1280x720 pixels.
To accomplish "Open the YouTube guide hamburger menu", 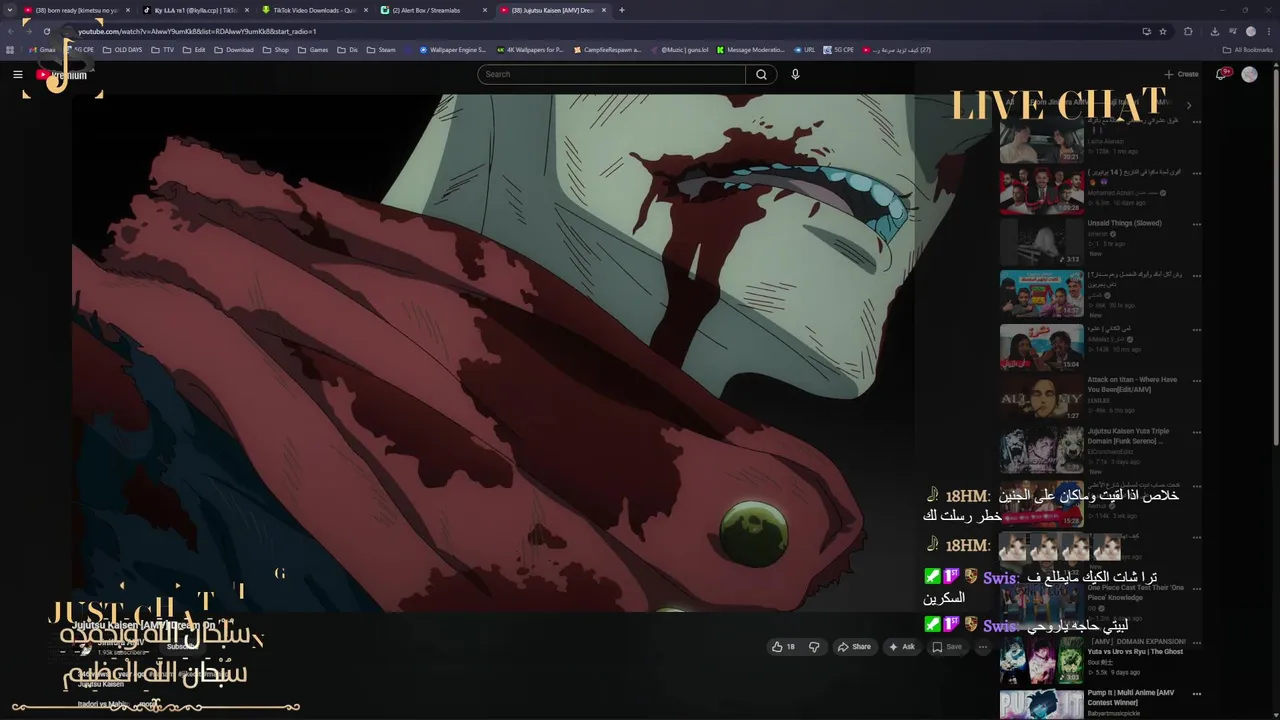I will (17, 74).
